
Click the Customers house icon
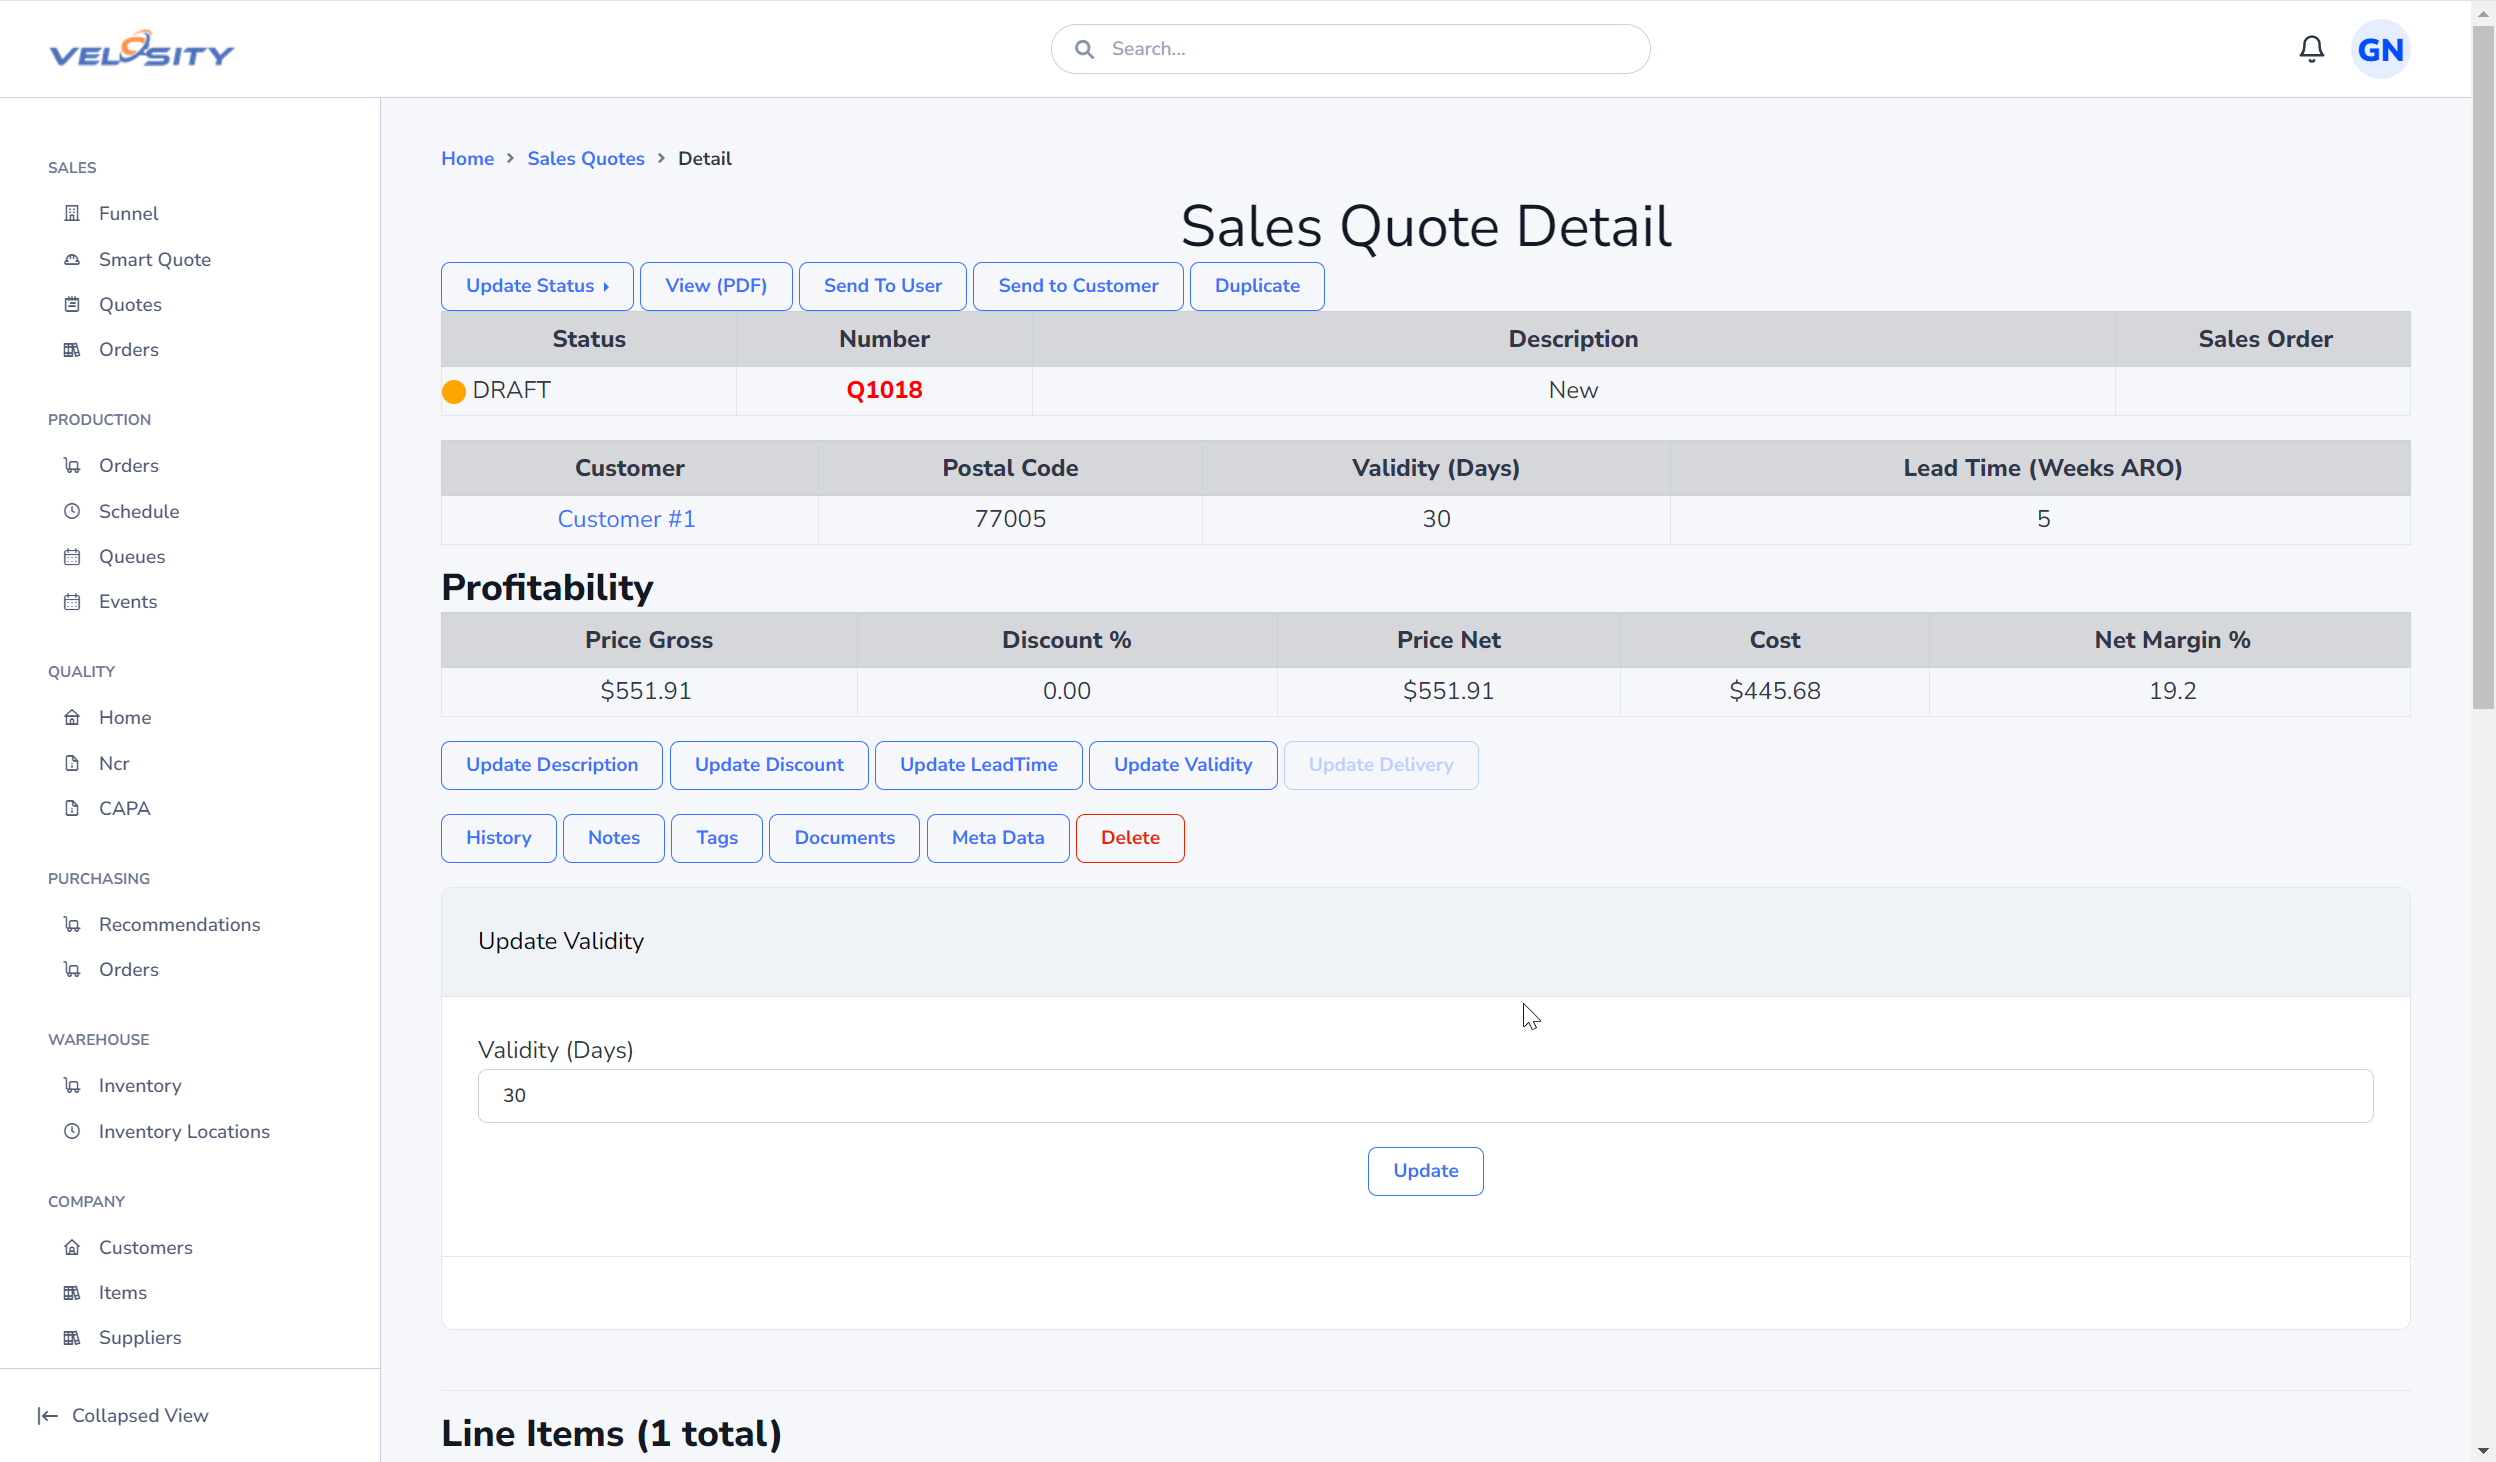point(72,1247)
